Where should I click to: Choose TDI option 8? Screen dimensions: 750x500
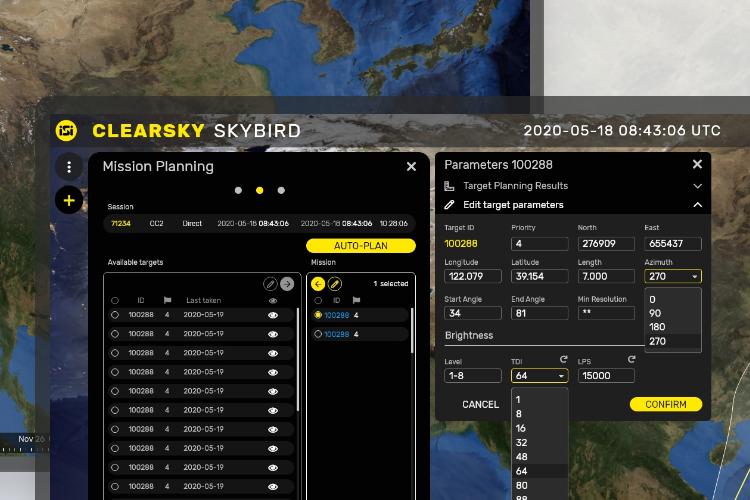pyautogui.click(x=540, y=414)
